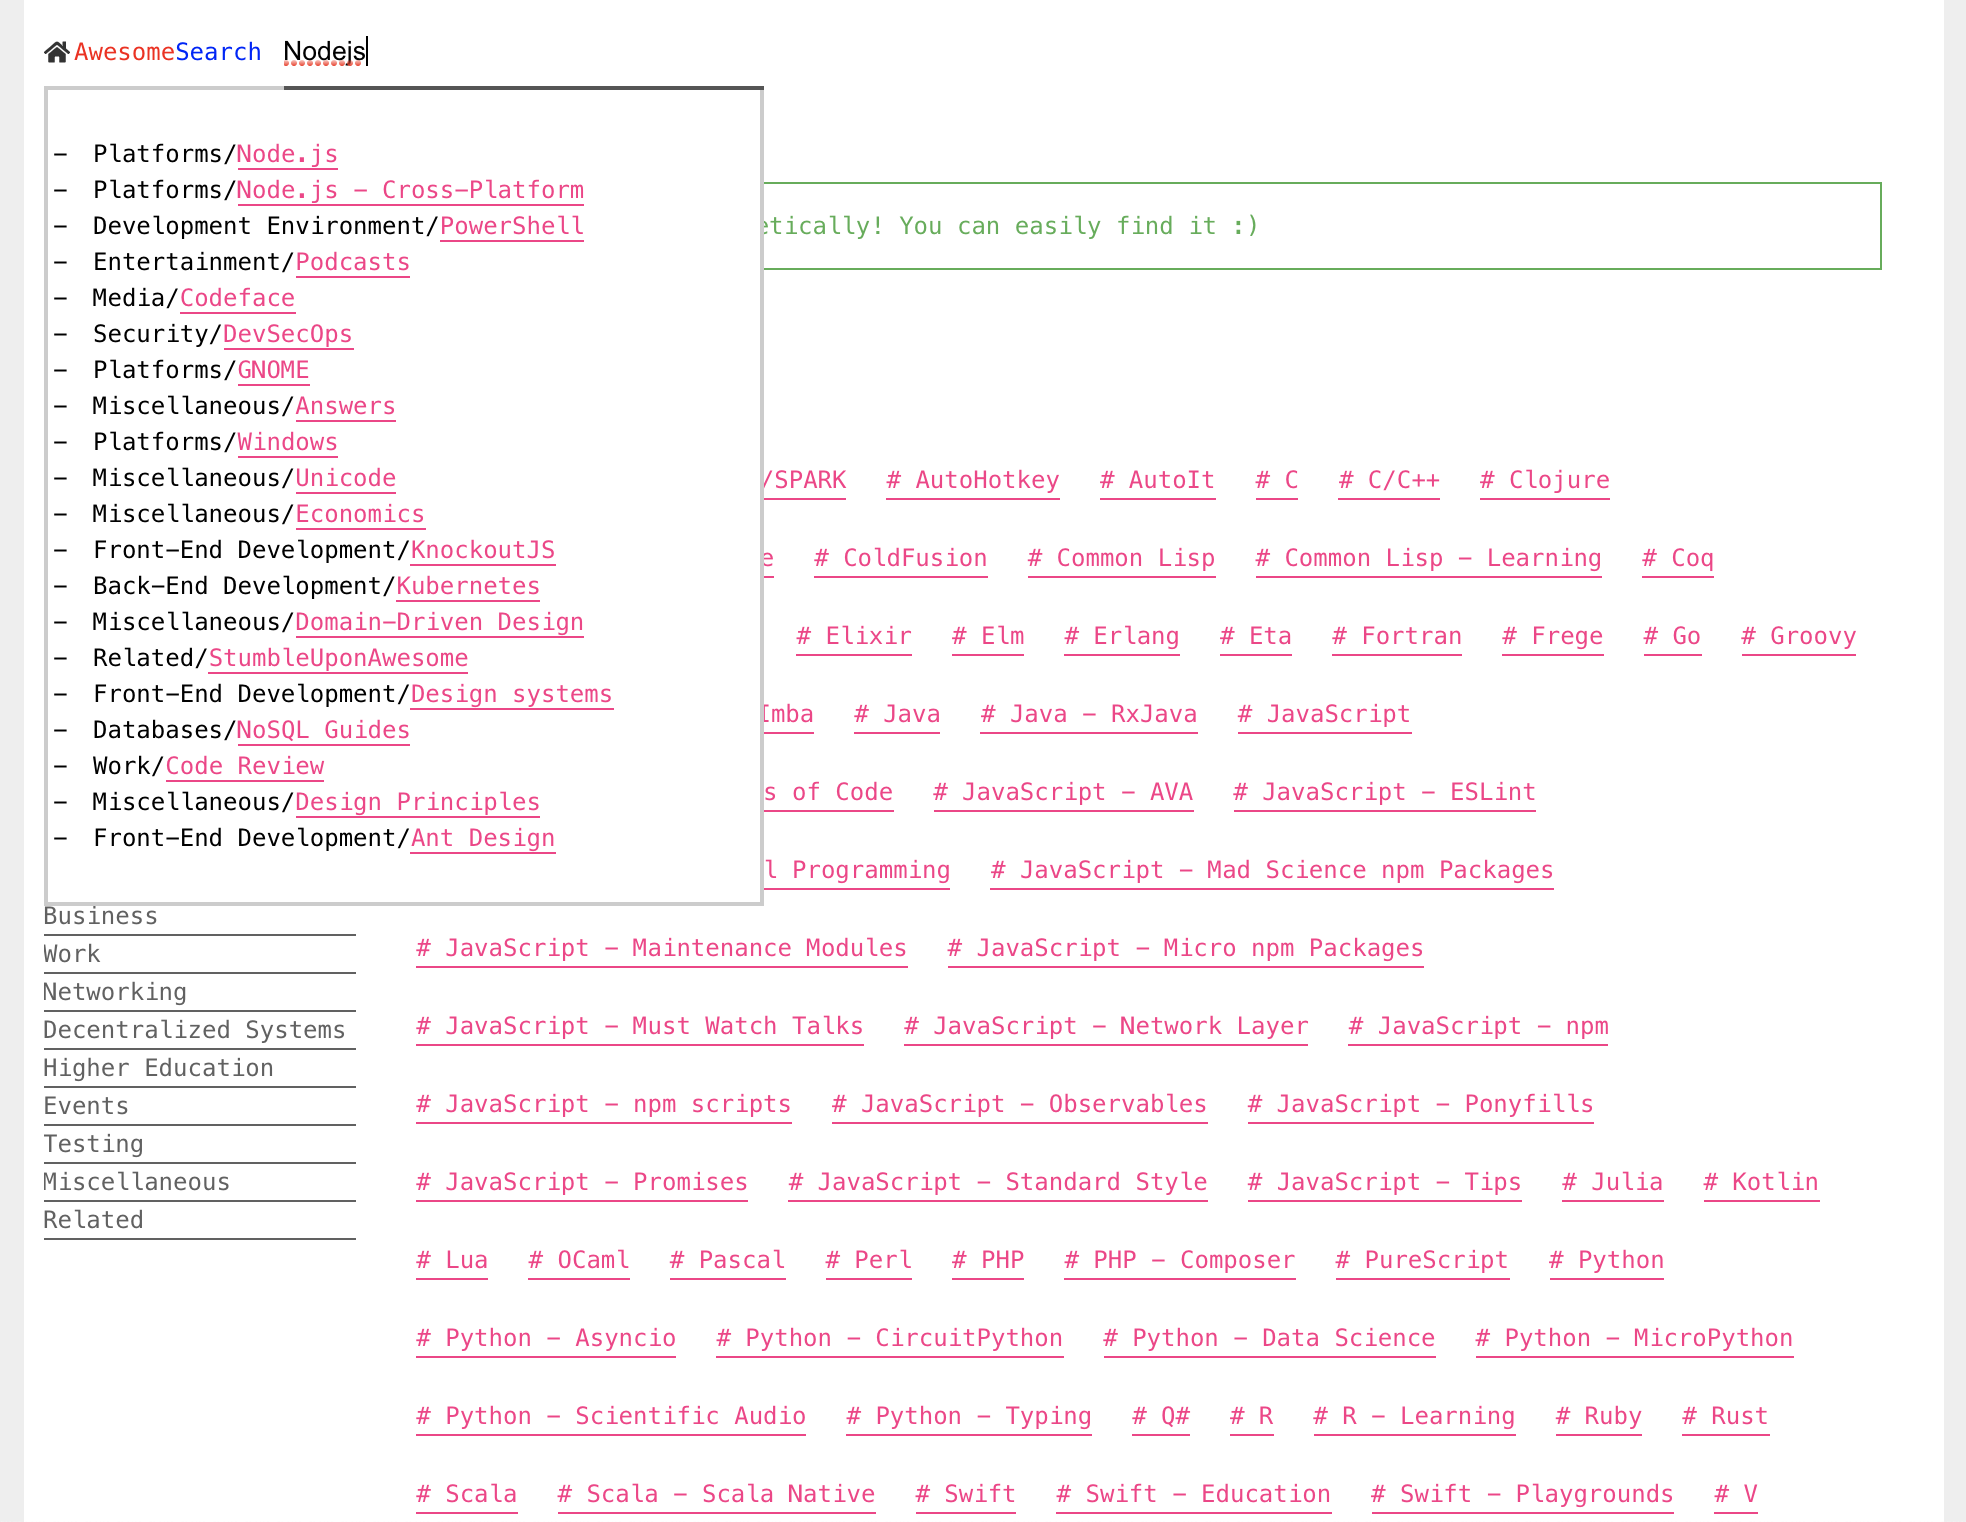Open the AwesomeSearch title link
Viewport: 1966px width, 1522px height.
coord(167,52)
